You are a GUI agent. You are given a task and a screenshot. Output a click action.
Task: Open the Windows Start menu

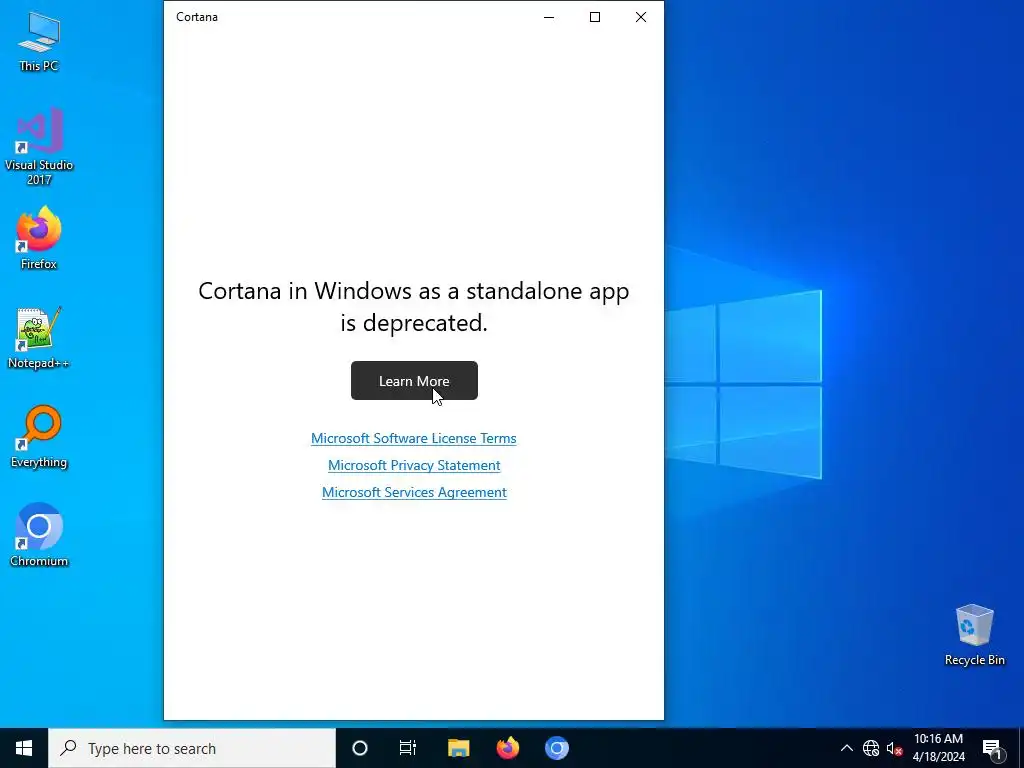[x=24, y=748]
